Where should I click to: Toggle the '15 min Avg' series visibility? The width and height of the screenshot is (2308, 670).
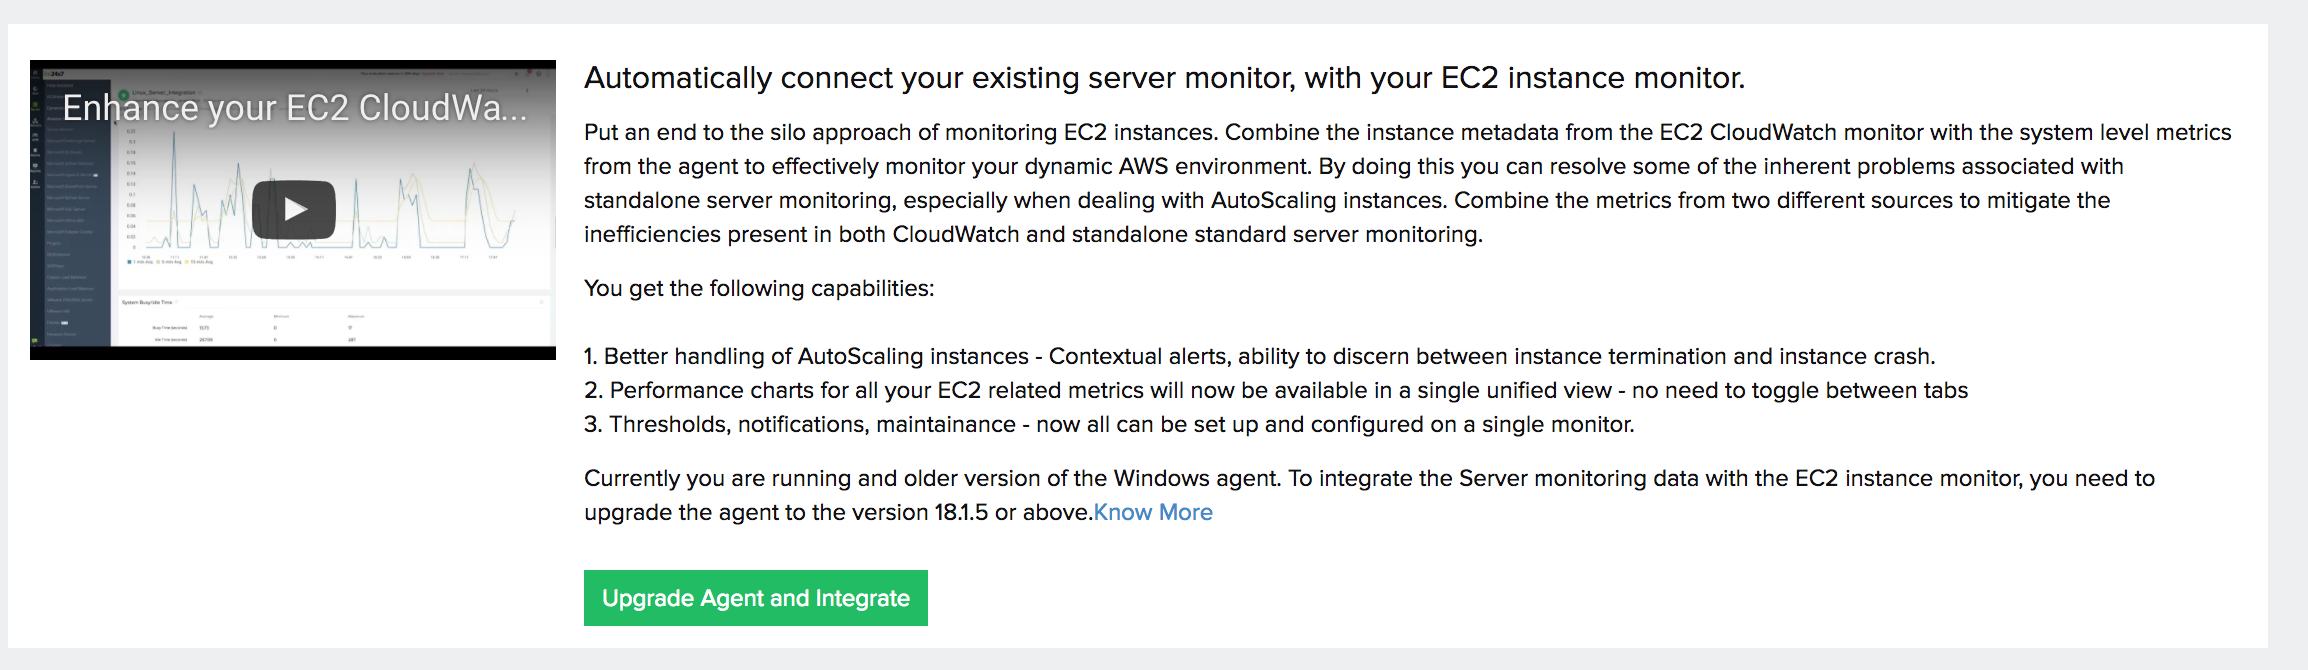click(197, 262)
